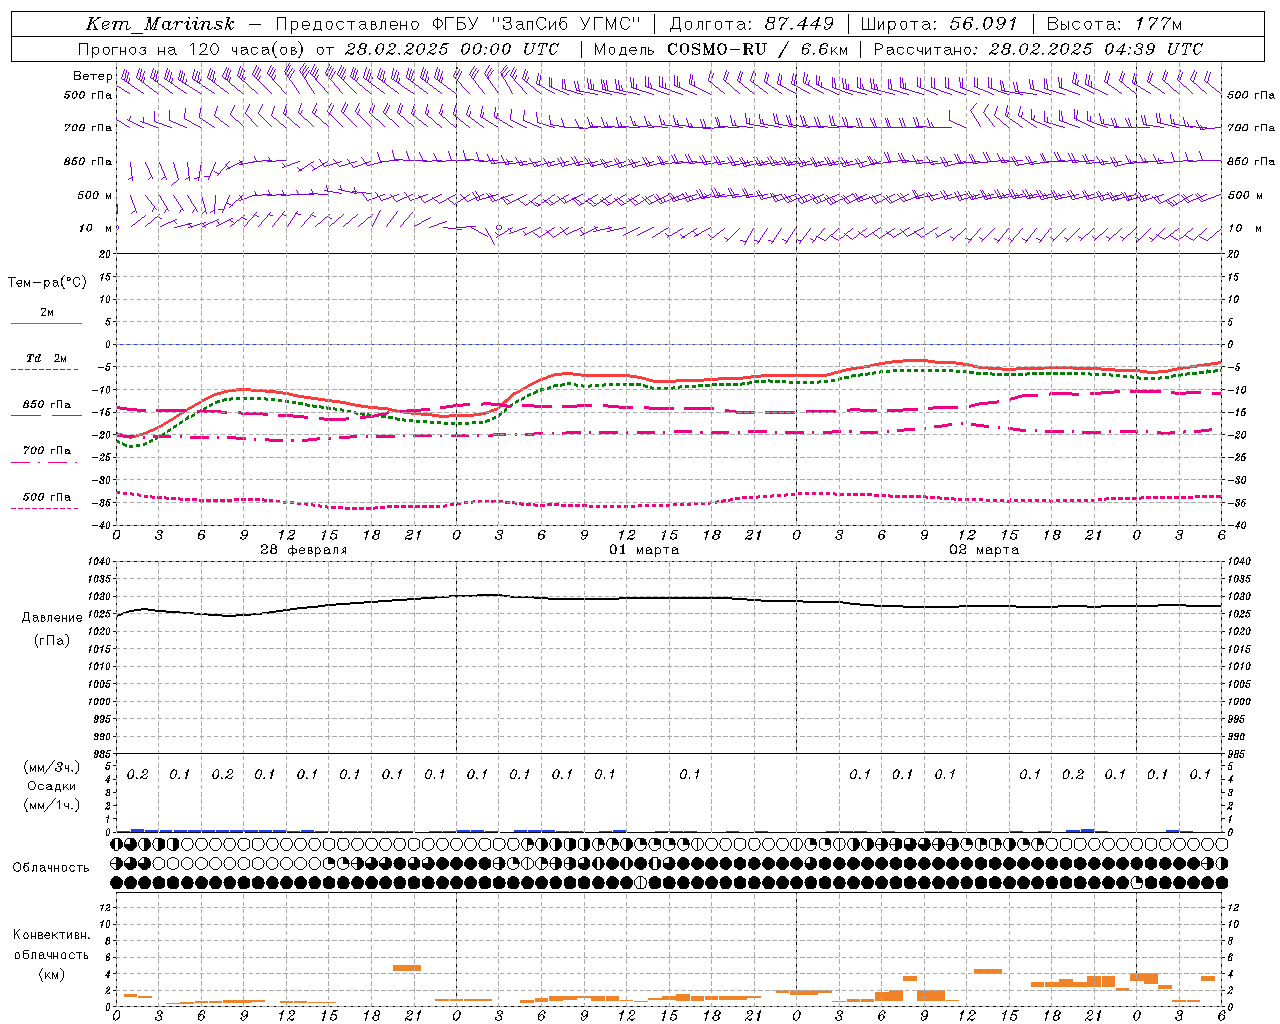Click the 'Ветер' wind panel label
This screenshot has width=1280, height=1024.
(x=93, y=76)
